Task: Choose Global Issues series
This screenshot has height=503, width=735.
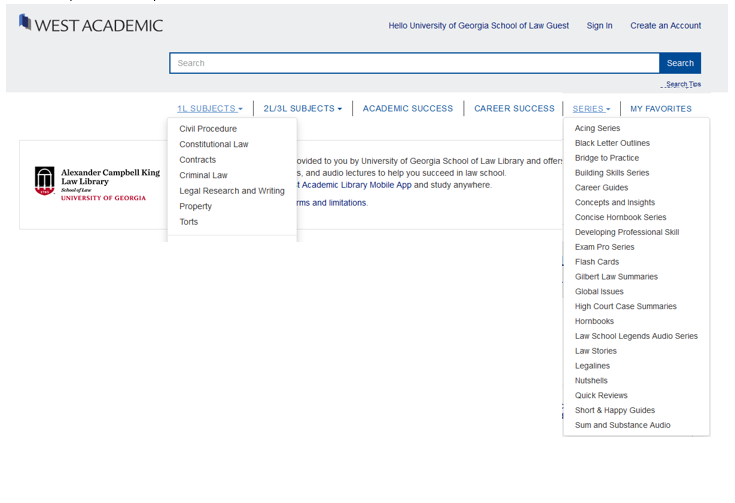Action: coord(600,292)
